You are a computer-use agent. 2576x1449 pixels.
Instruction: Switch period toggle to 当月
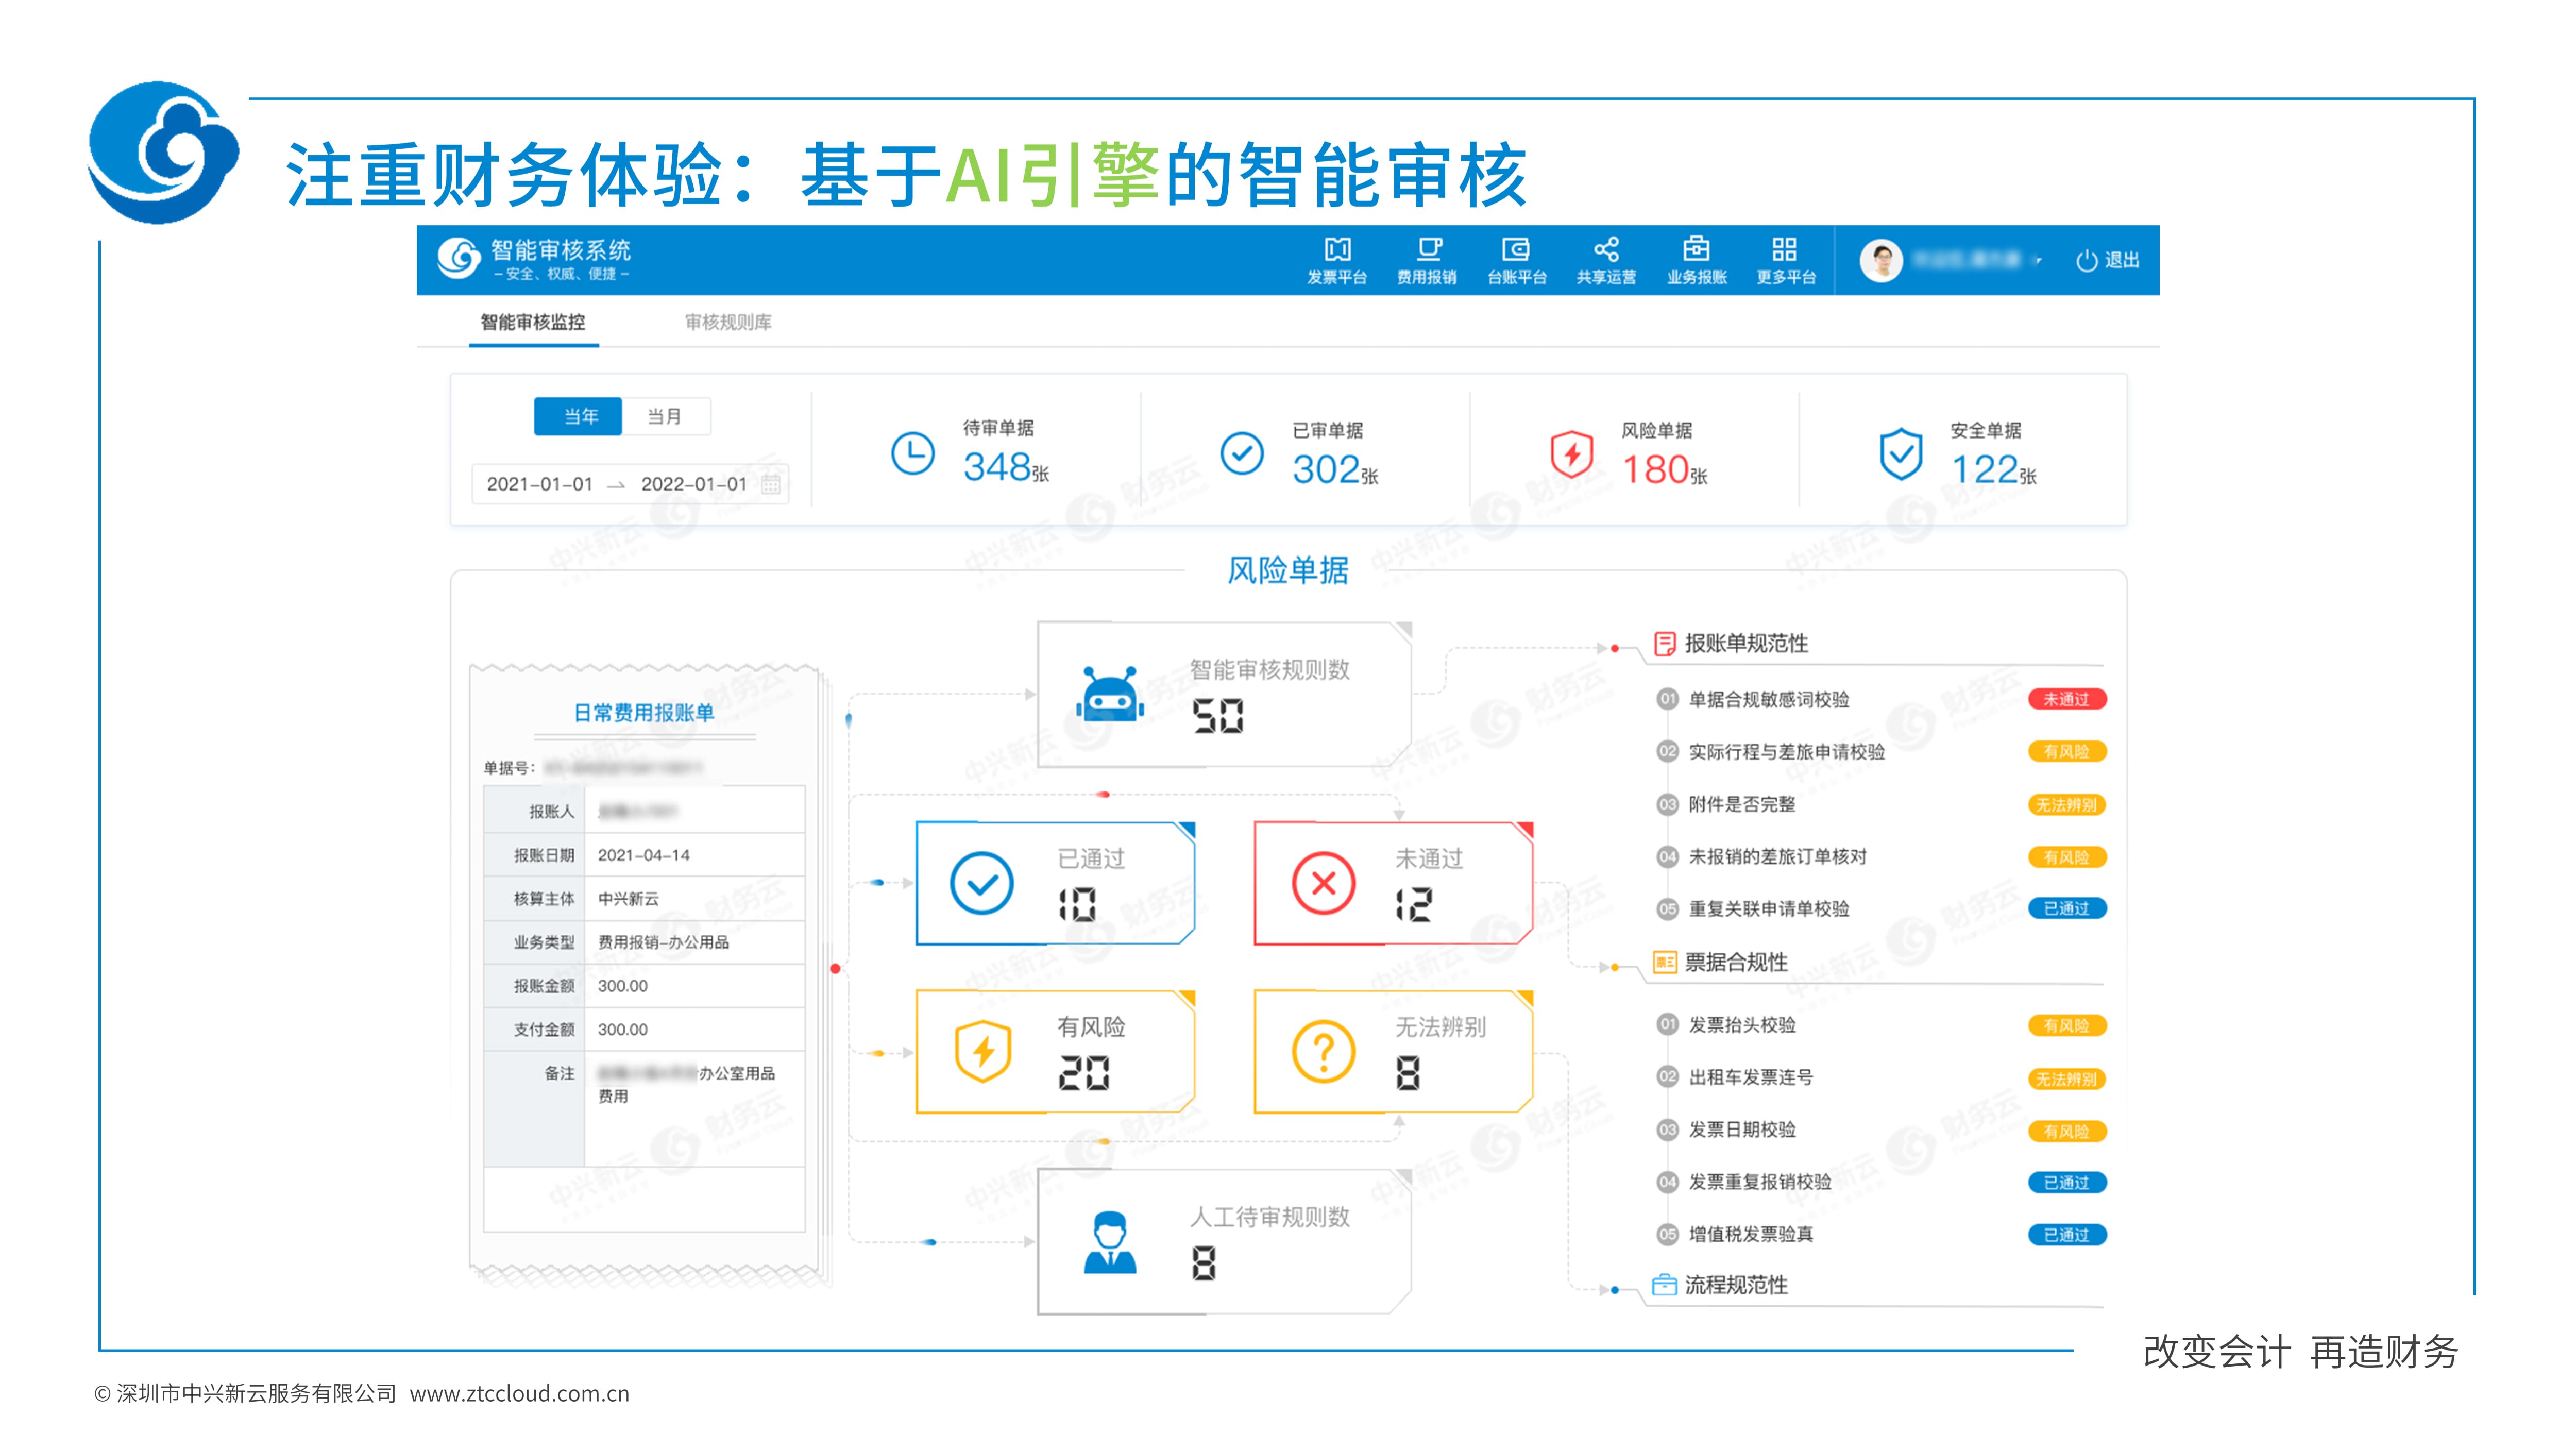point(665,416)
